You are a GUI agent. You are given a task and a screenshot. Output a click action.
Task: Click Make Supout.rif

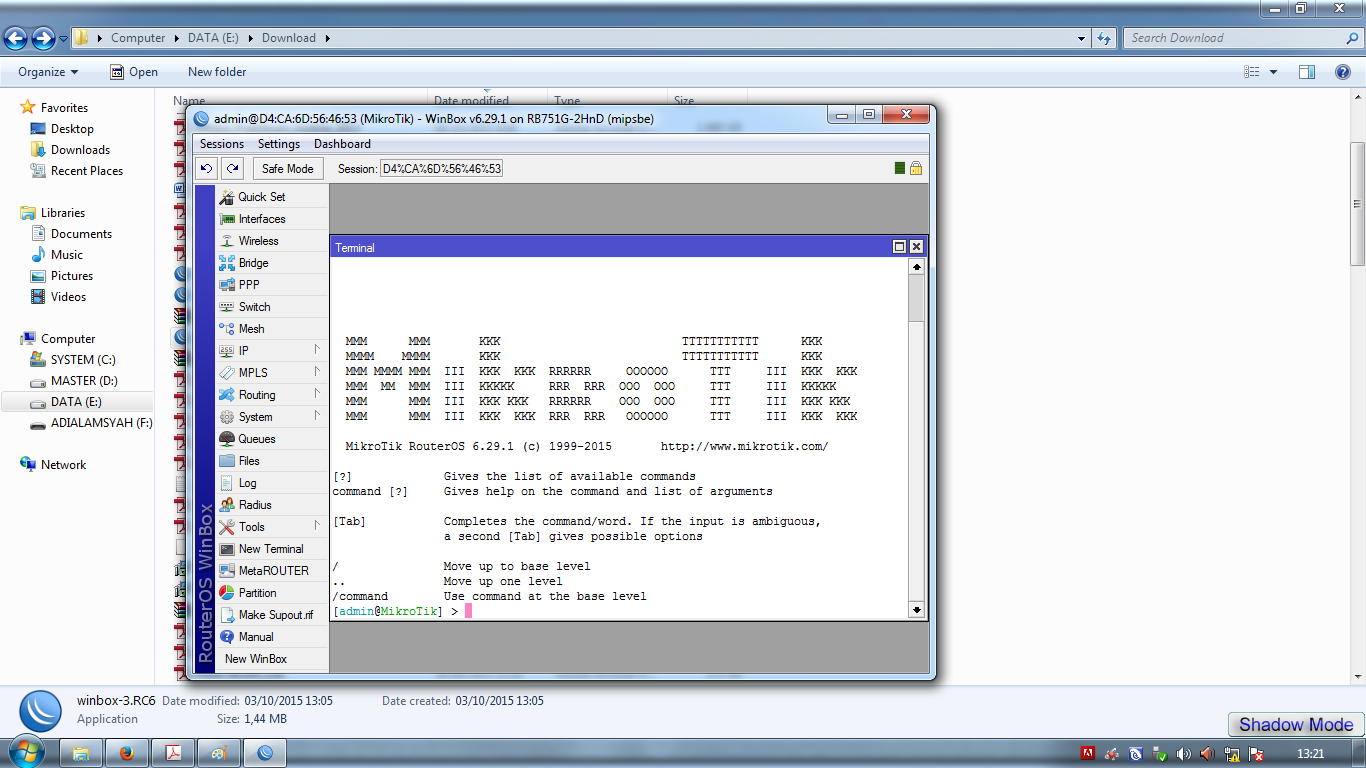pos(272,615)
